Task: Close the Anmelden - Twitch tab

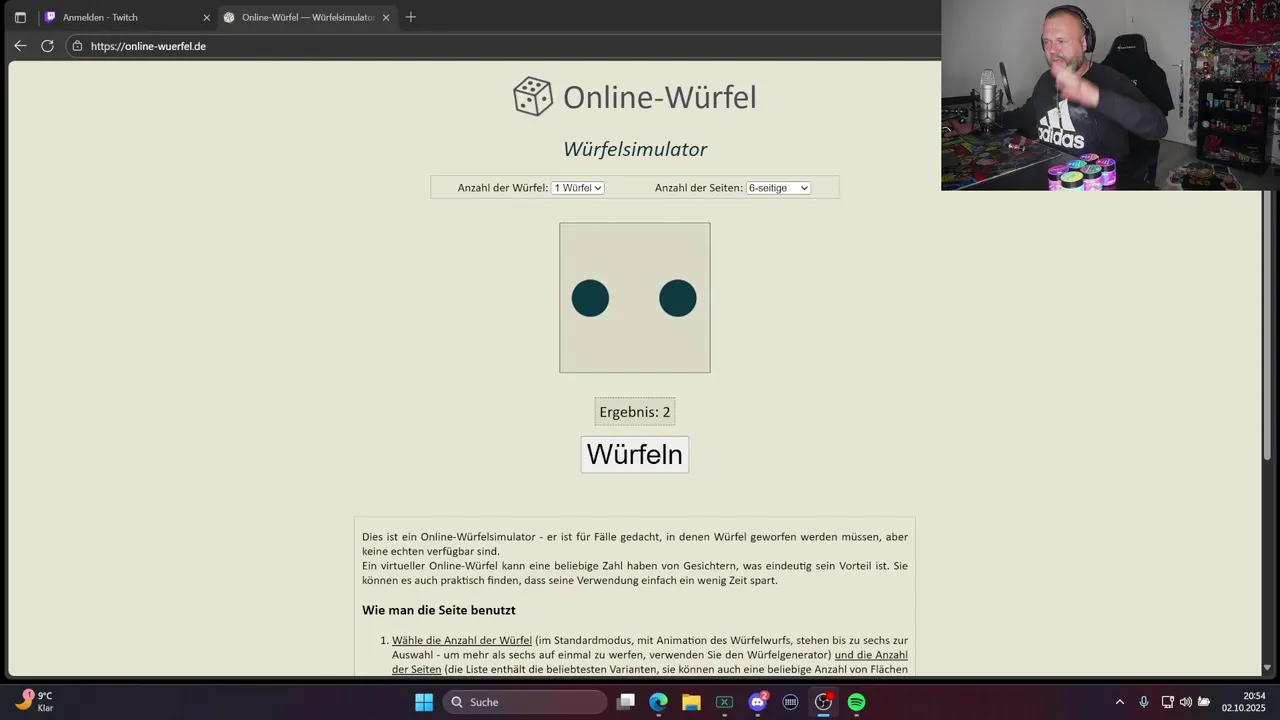Action: (x=207, y=17)
